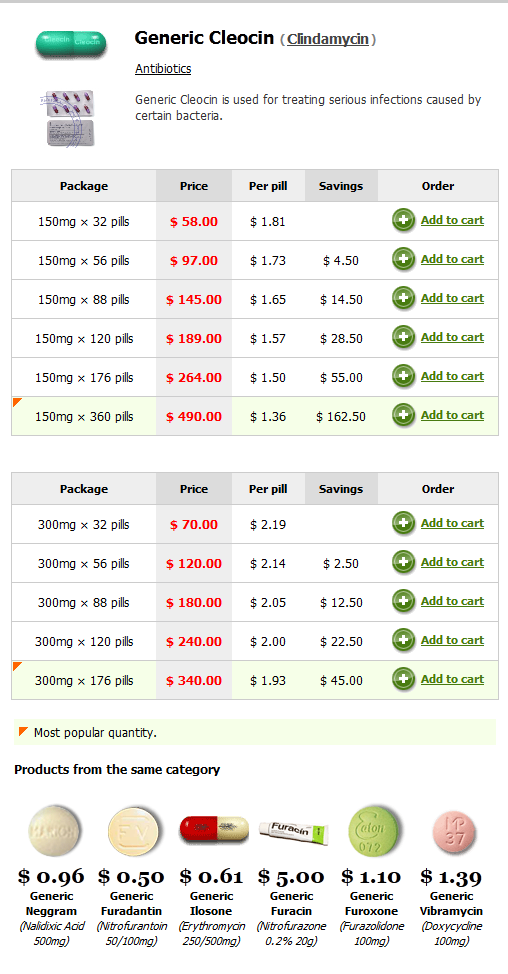This screenshot has height=974, width=508.
Task: Open the Cleocin blister pack image
Action: [x=70, y=117]
